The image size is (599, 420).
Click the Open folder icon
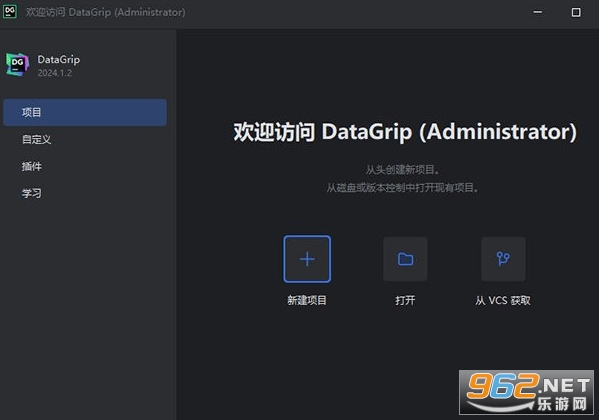click(x=405, y=259)
